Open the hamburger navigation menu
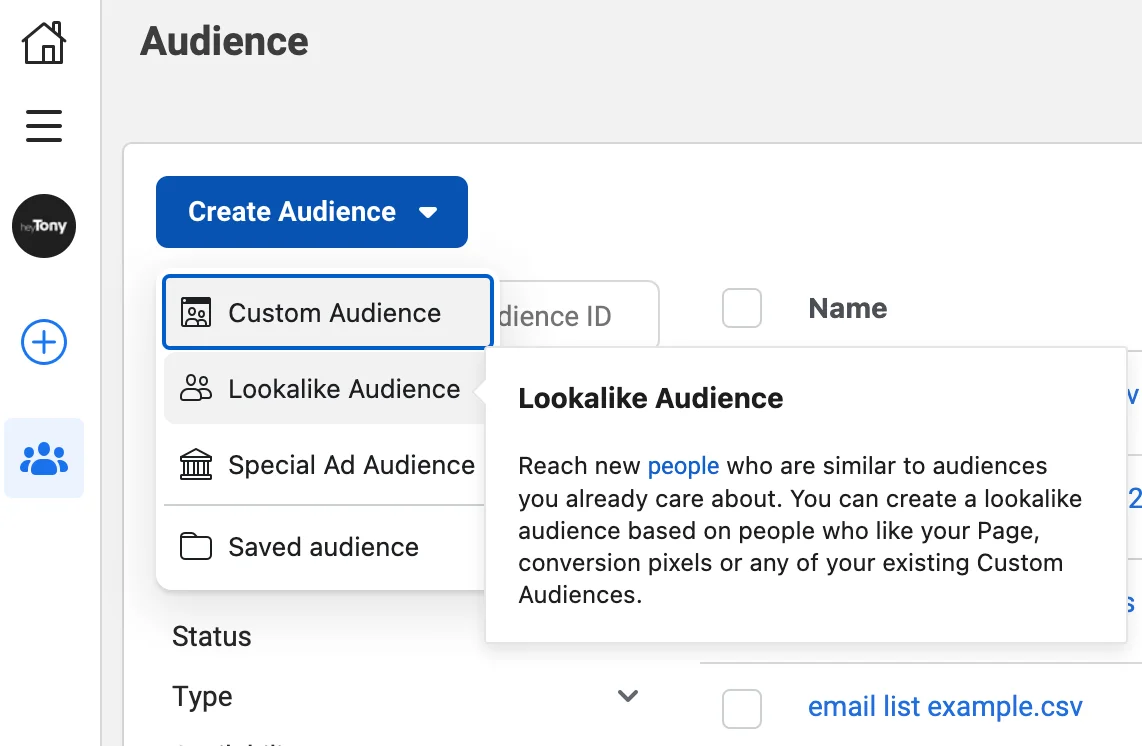The width and height of the screenshot is (1142, 746). point(44,126)
